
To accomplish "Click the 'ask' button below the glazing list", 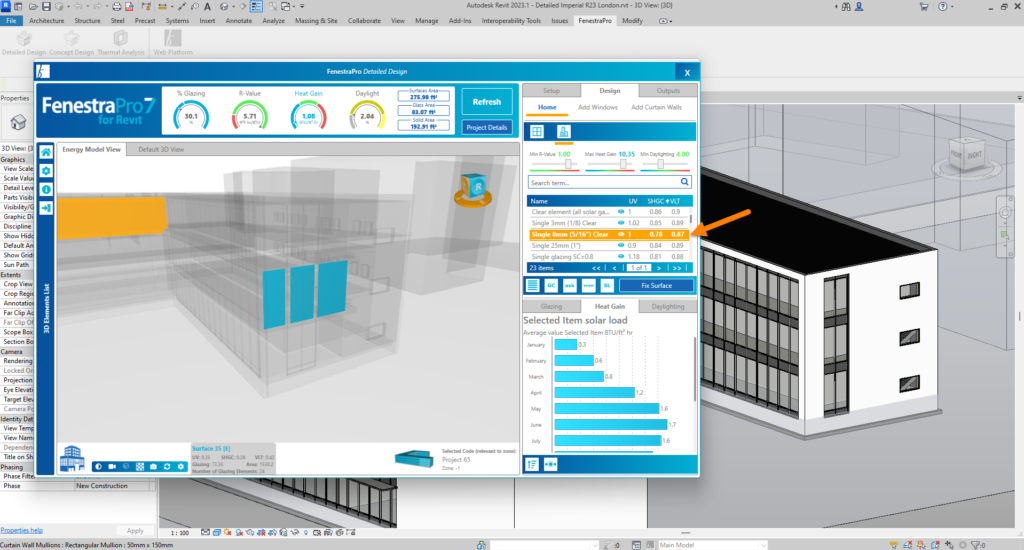I will click(x=569, y=285).
